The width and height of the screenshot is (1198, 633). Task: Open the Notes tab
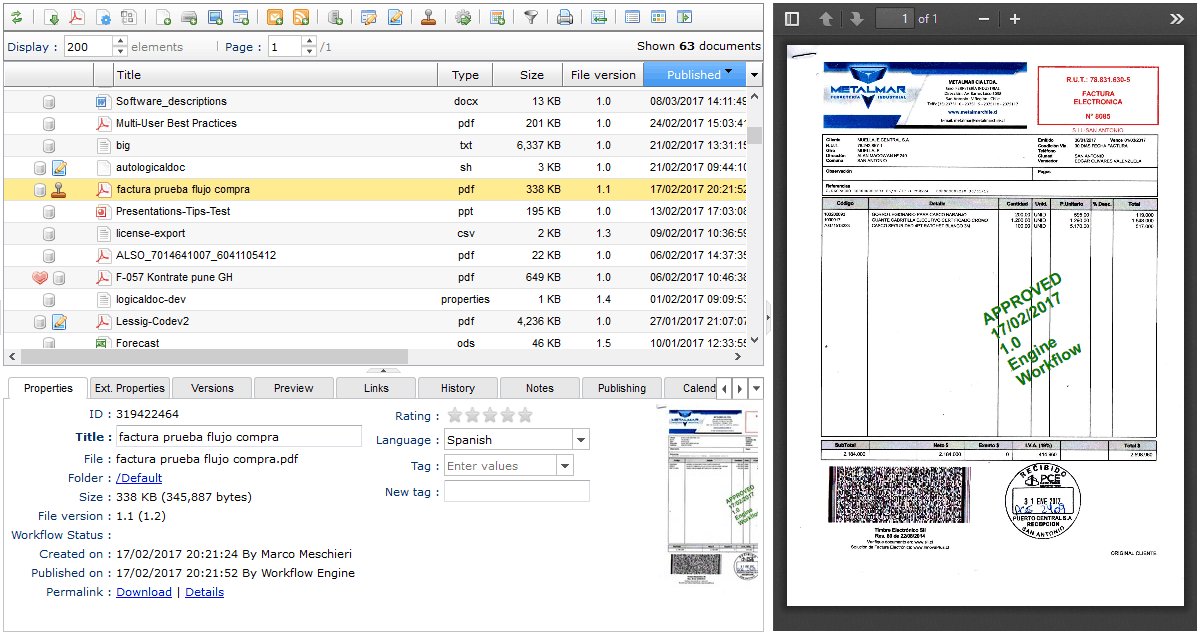click(539, 388)
